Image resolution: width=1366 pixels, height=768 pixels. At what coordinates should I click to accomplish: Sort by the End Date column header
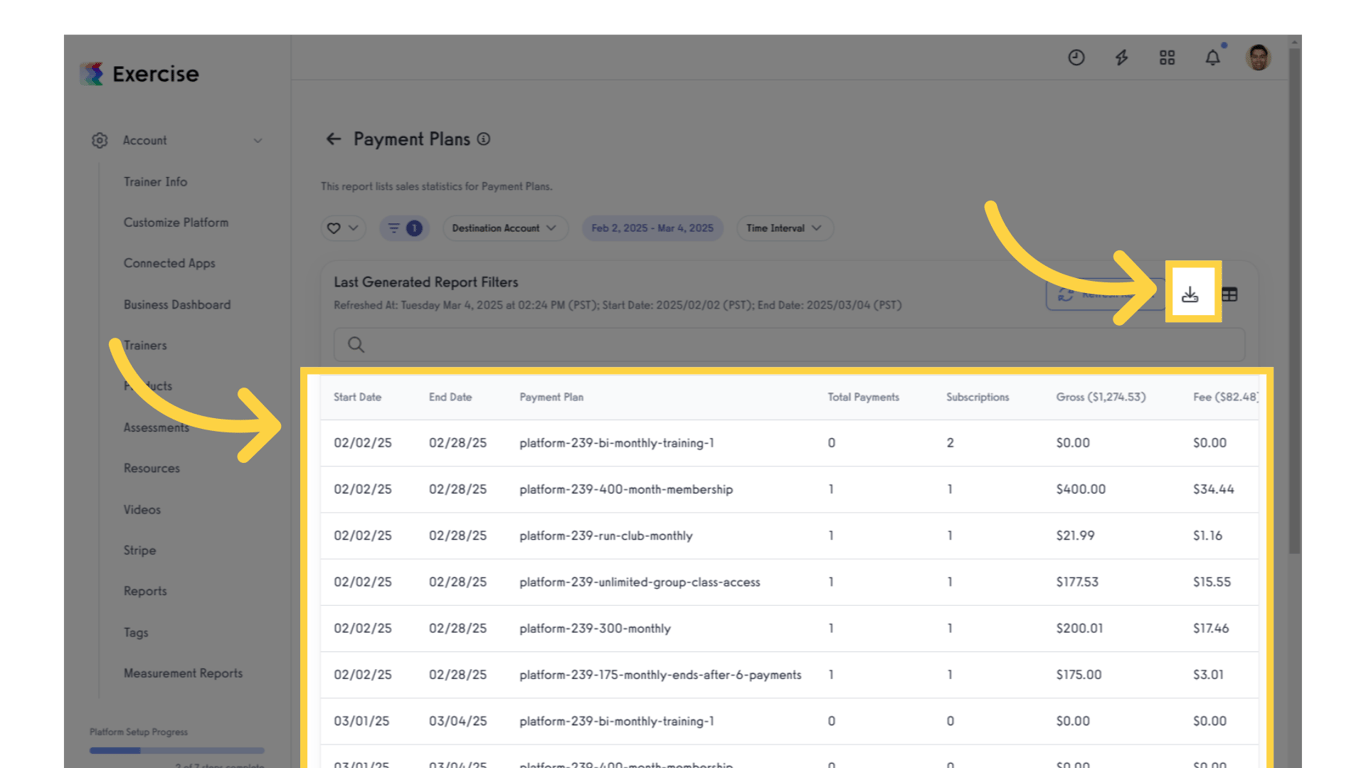[450, 397]
